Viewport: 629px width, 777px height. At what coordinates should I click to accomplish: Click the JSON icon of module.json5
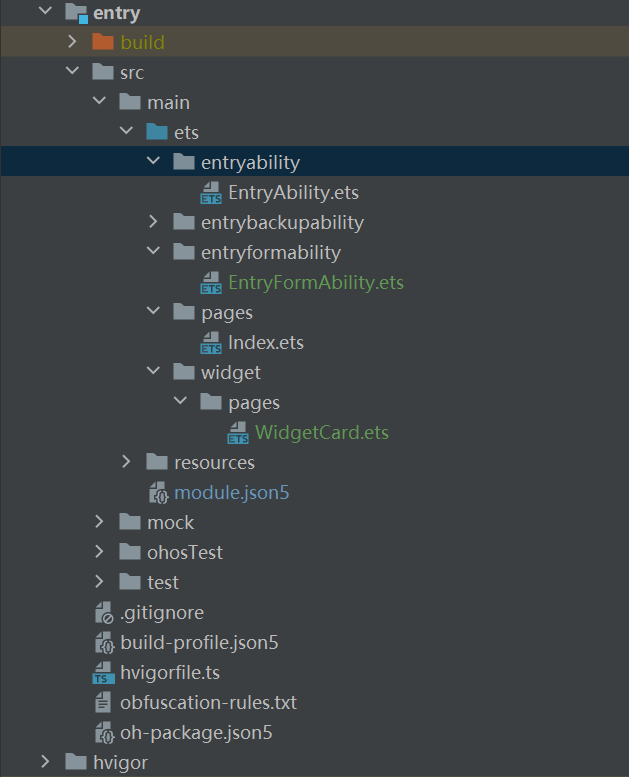[157, 493]
